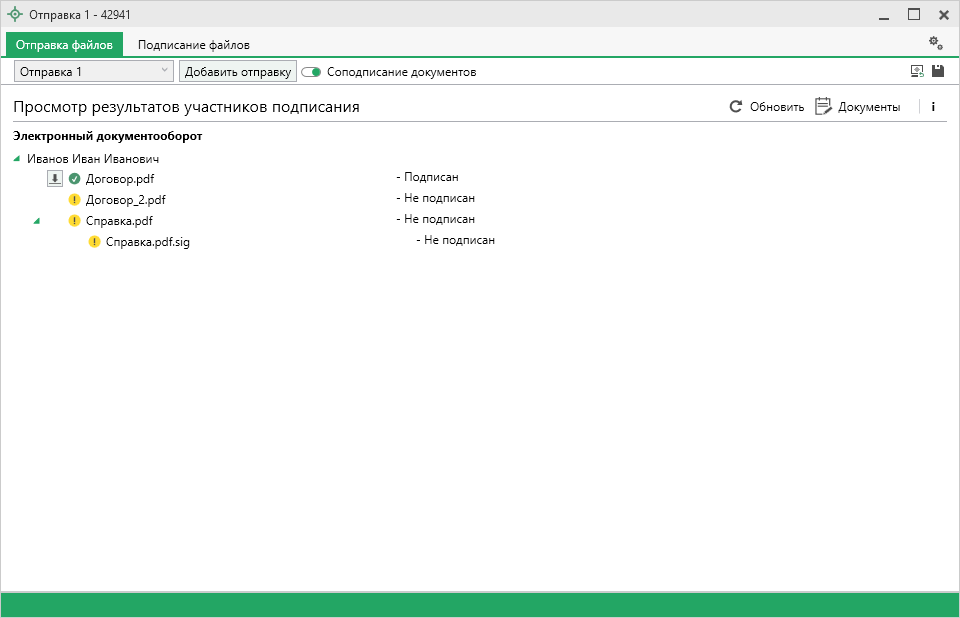This screenshot has width=960, height=618.
Task: Click the green signed checkmark on Договор.pdf
Action: coord(74,178)
